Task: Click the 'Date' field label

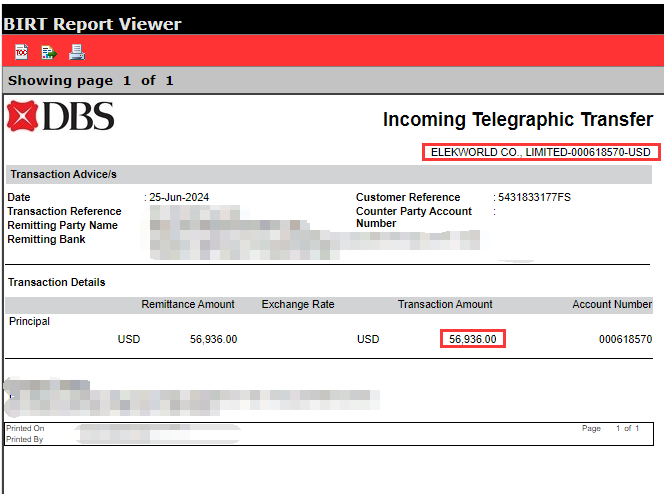Action: tap(19, 197)
